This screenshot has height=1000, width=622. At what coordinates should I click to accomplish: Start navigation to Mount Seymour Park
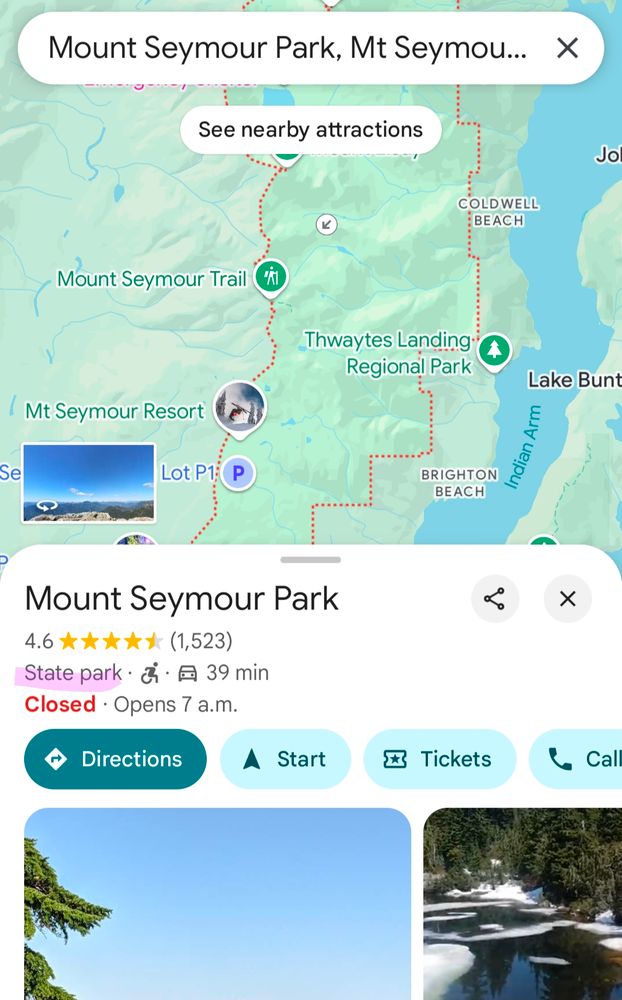pos(285,759)
